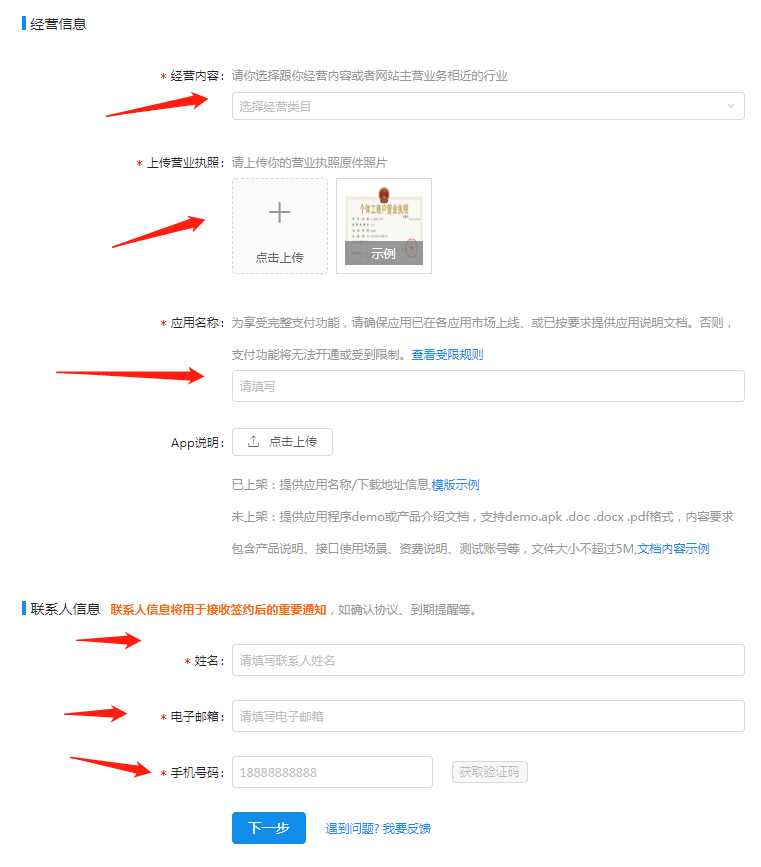Click the 经营内容 field label
Screen dimensions: 761x867
[195, 76]
